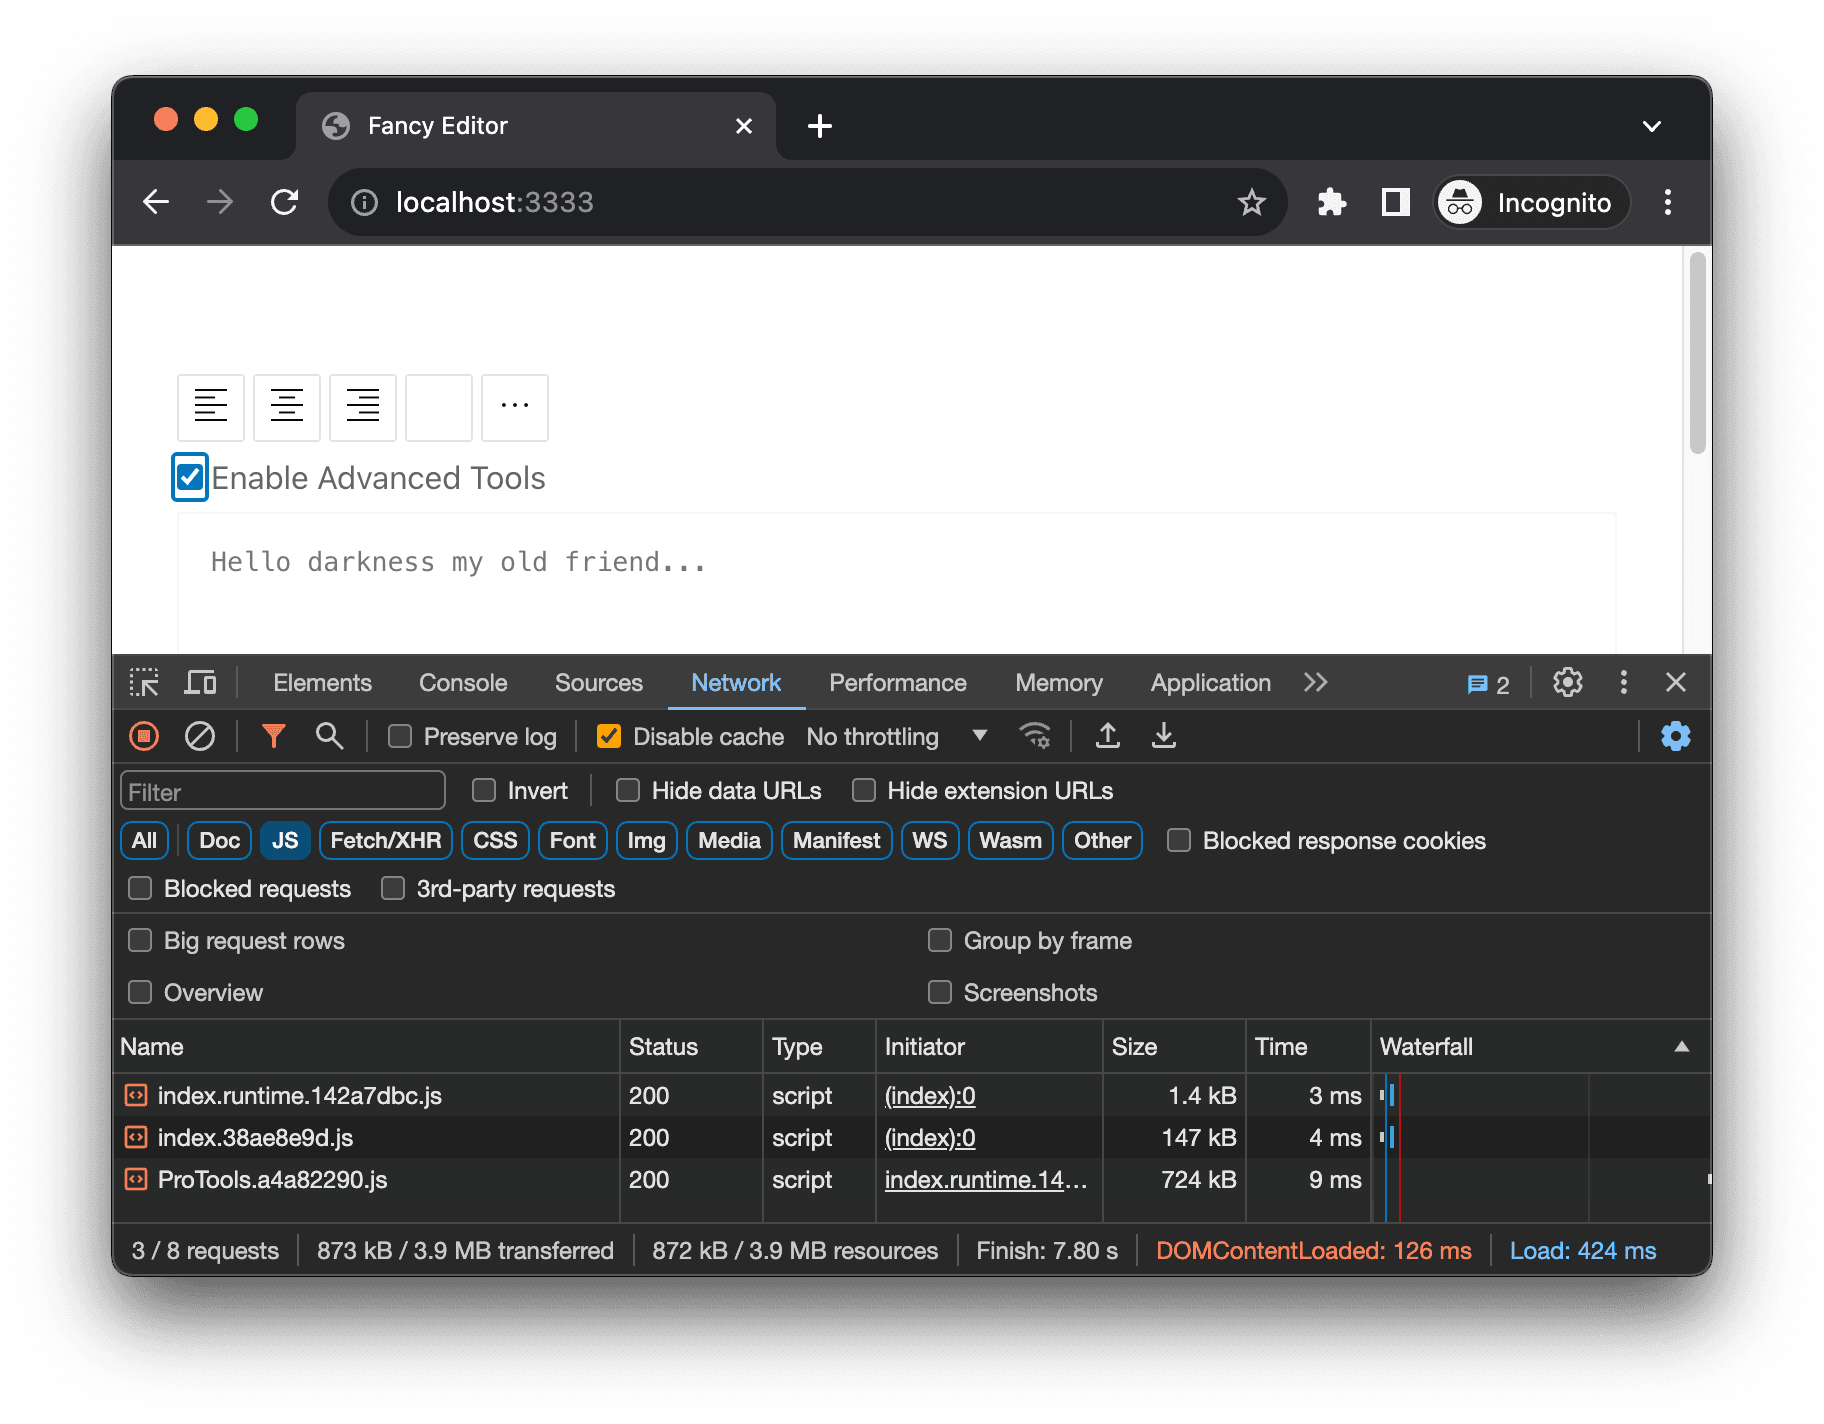
Task: Toggle device toolbar emulation icon
Action: pyautogui.click(x=200, y=683)
